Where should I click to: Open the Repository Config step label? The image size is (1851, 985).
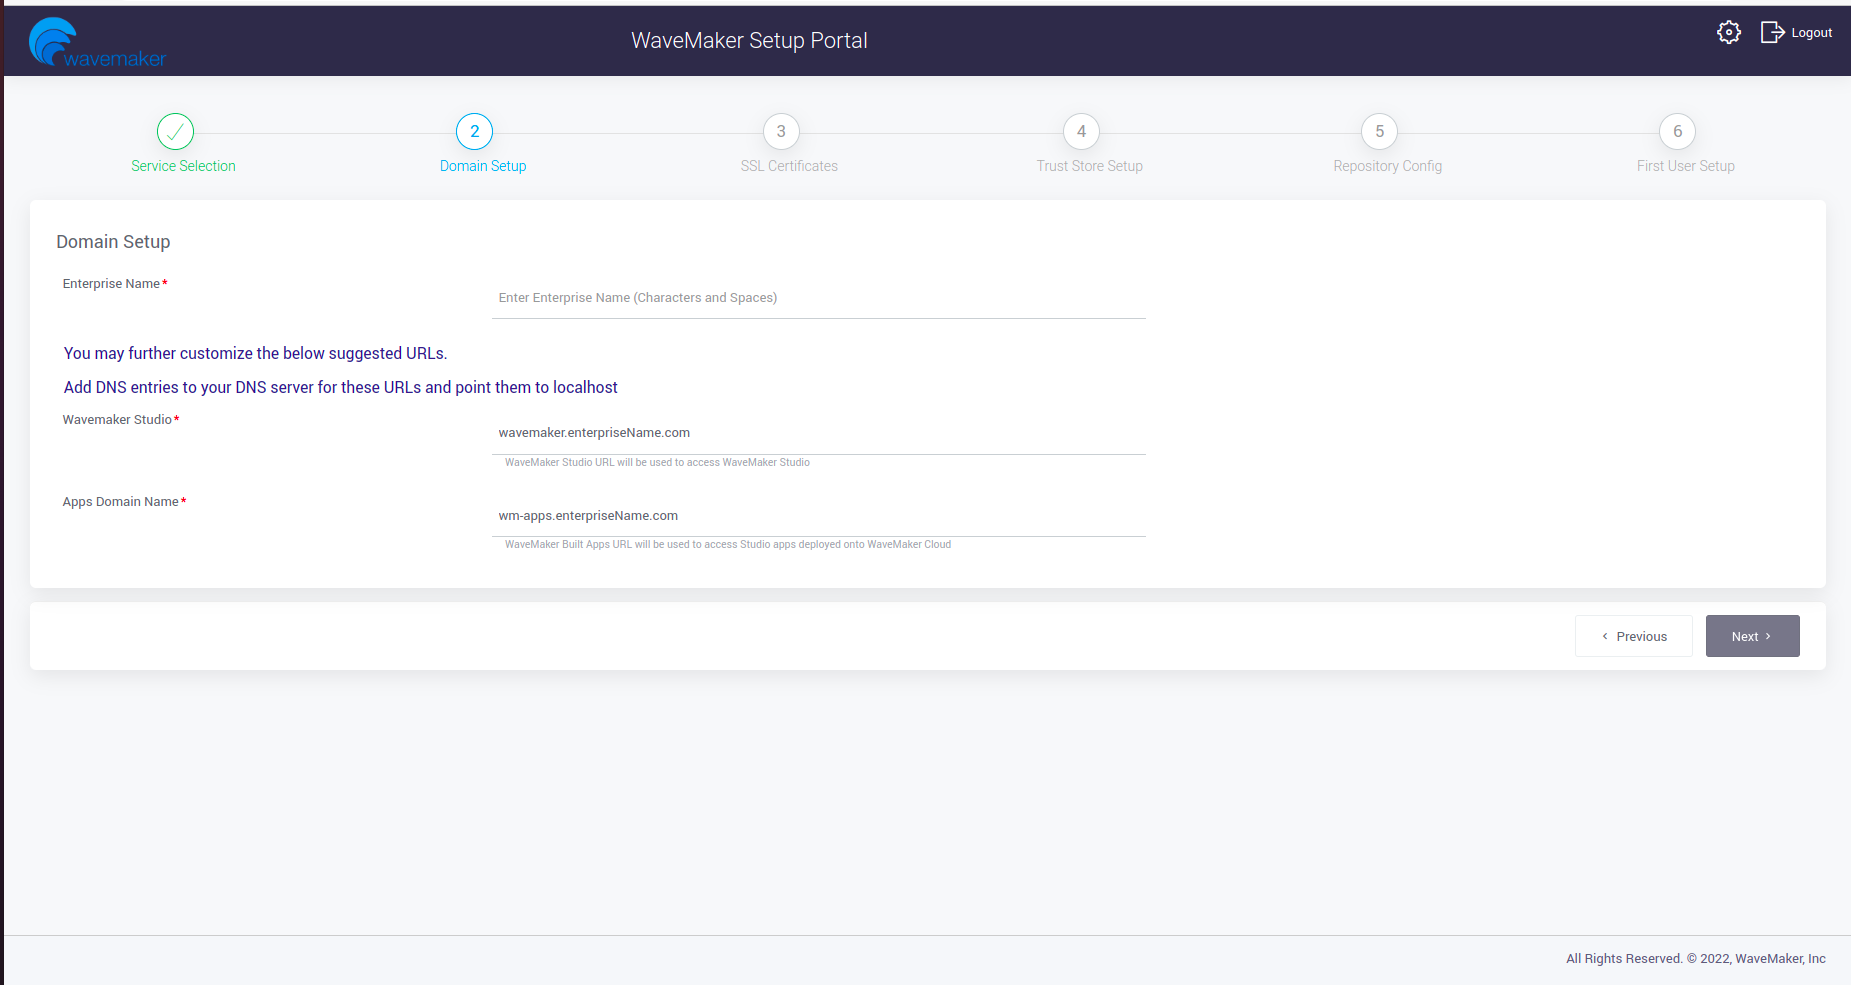(1387, 166)
